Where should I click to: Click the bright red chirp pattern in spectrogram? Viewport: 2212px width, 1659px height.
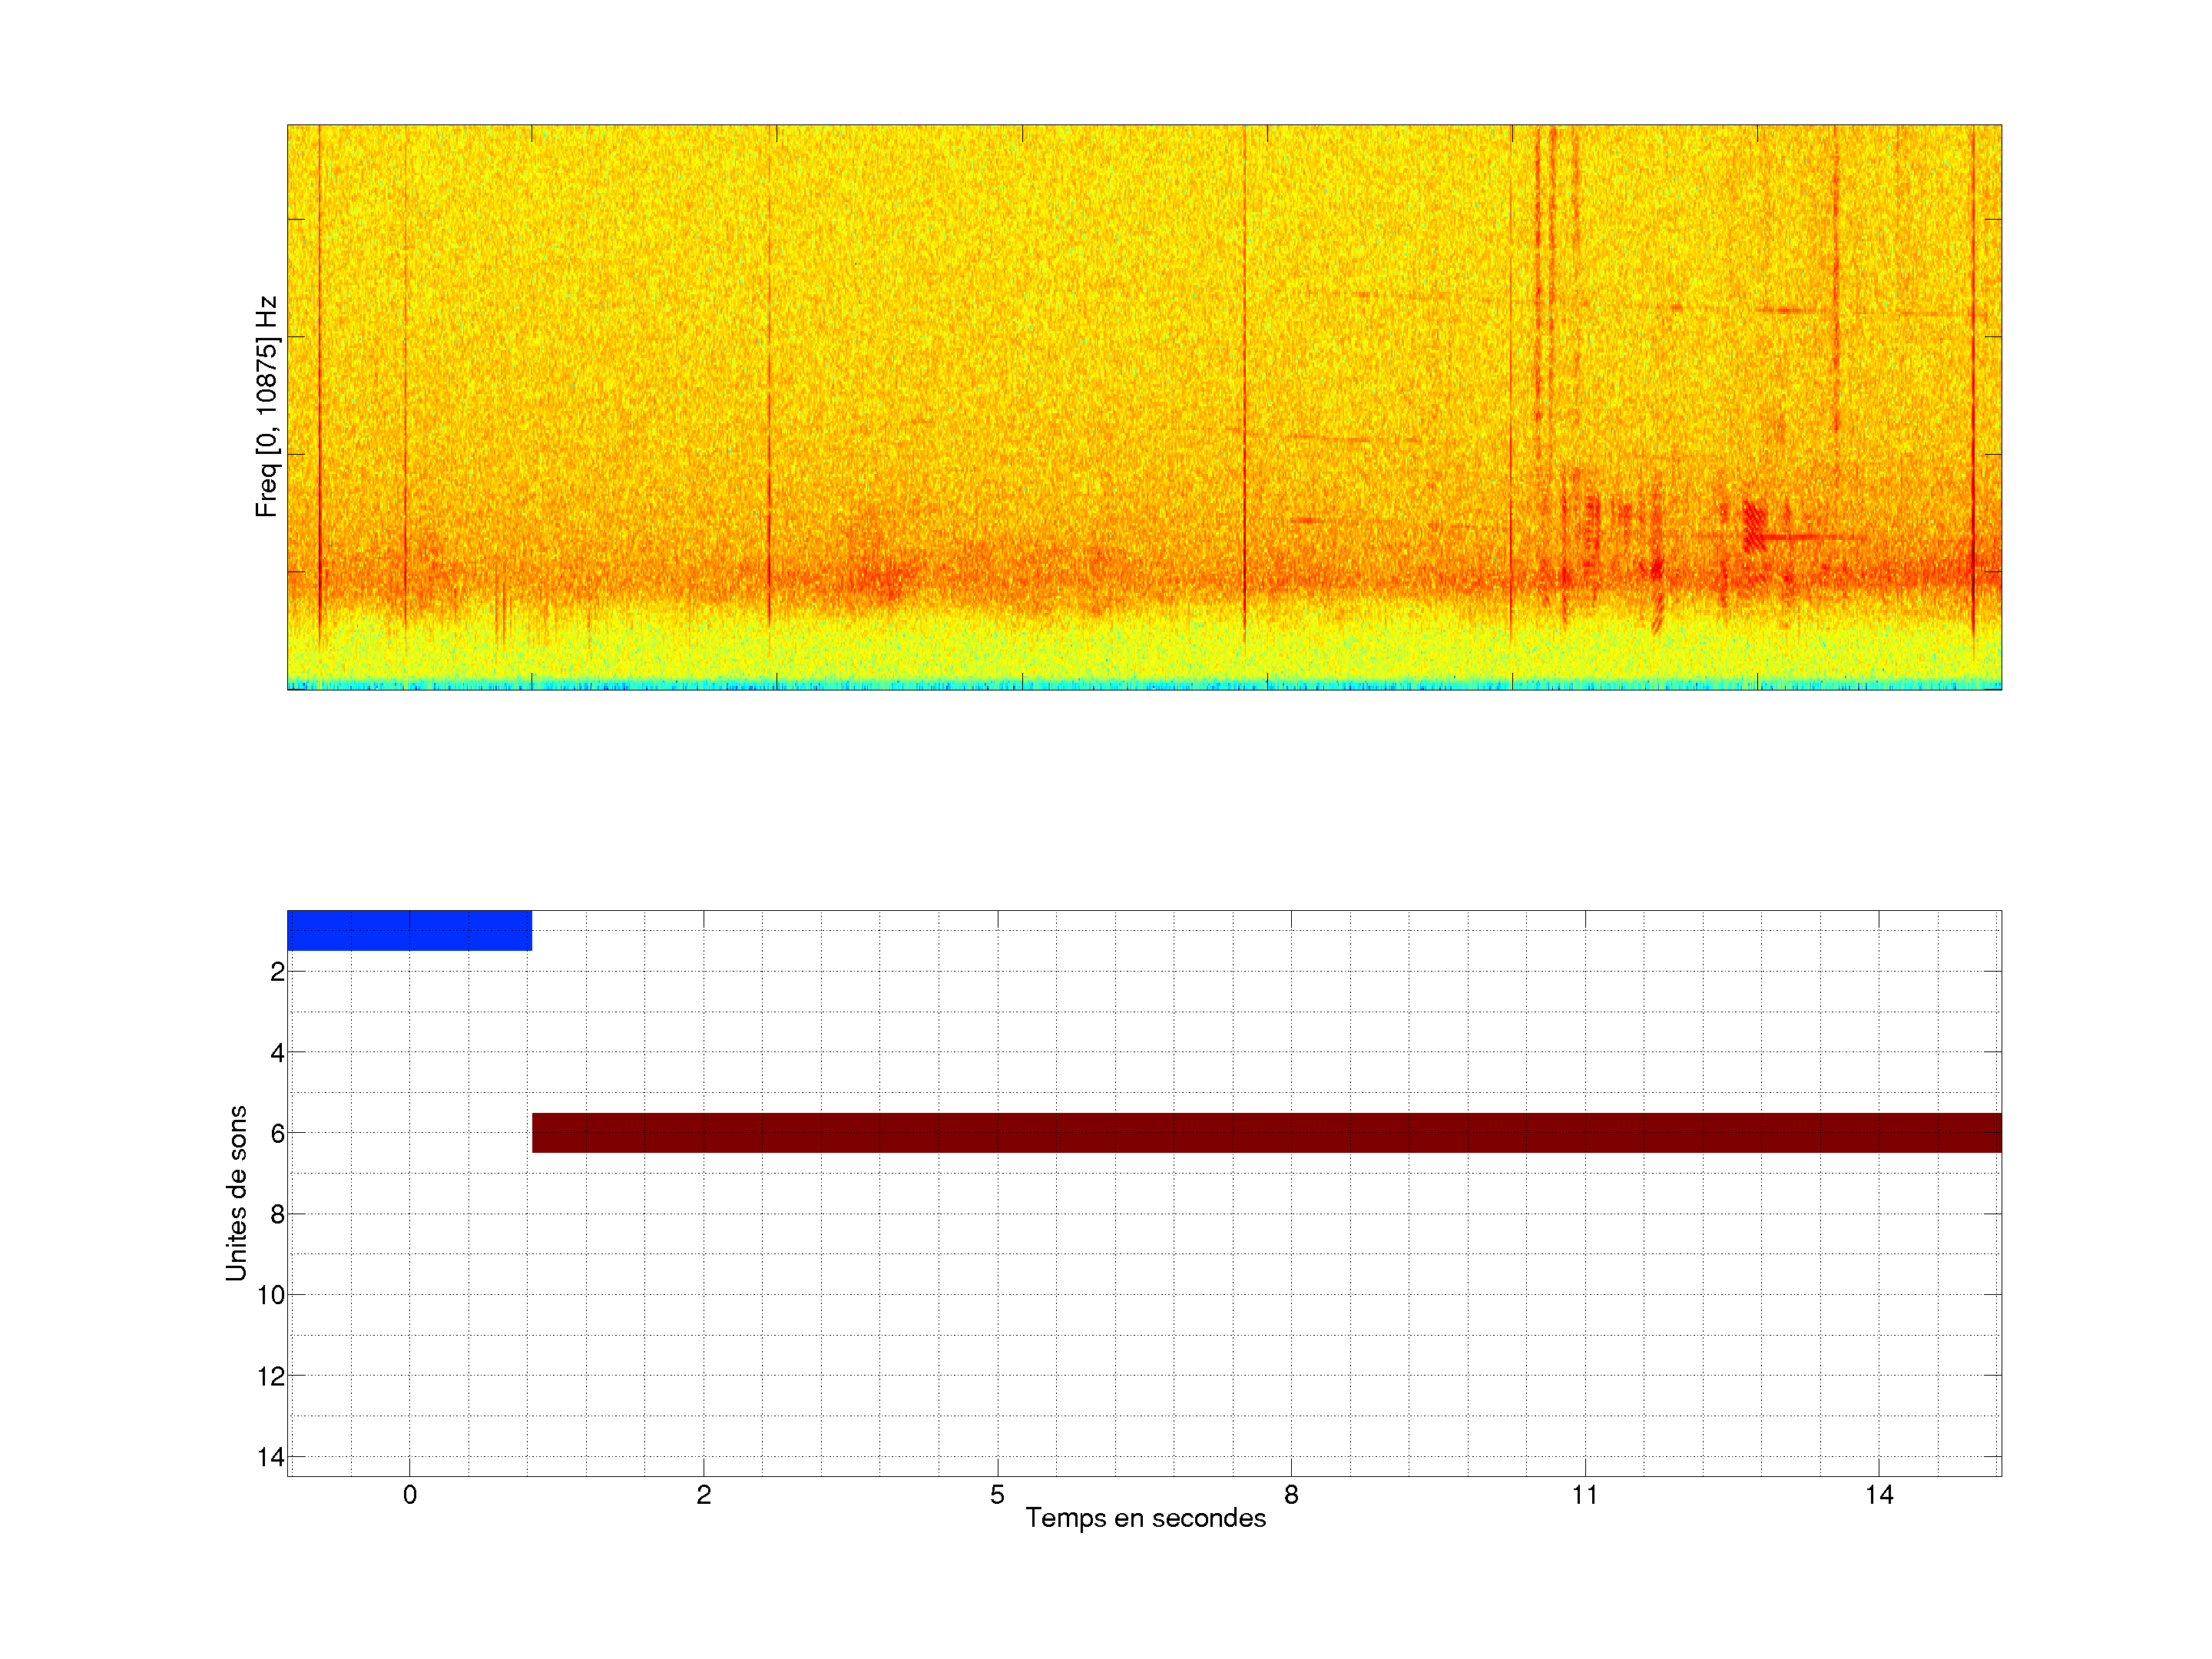click(x=1754, y=525)
